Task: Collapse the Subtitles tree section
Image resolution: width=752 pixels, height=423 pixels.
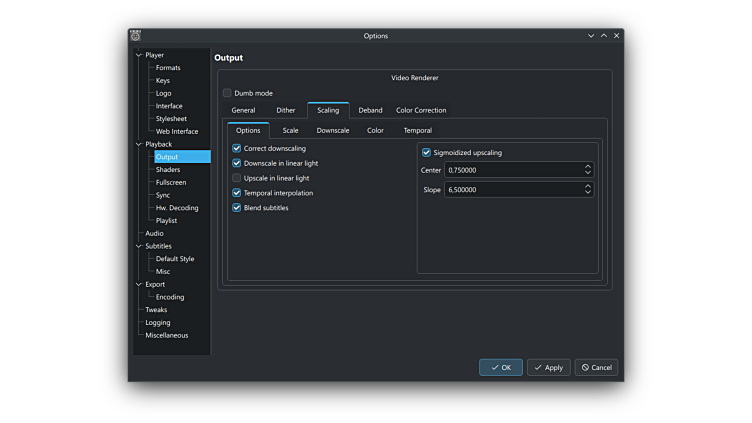Action: (139, 246)
